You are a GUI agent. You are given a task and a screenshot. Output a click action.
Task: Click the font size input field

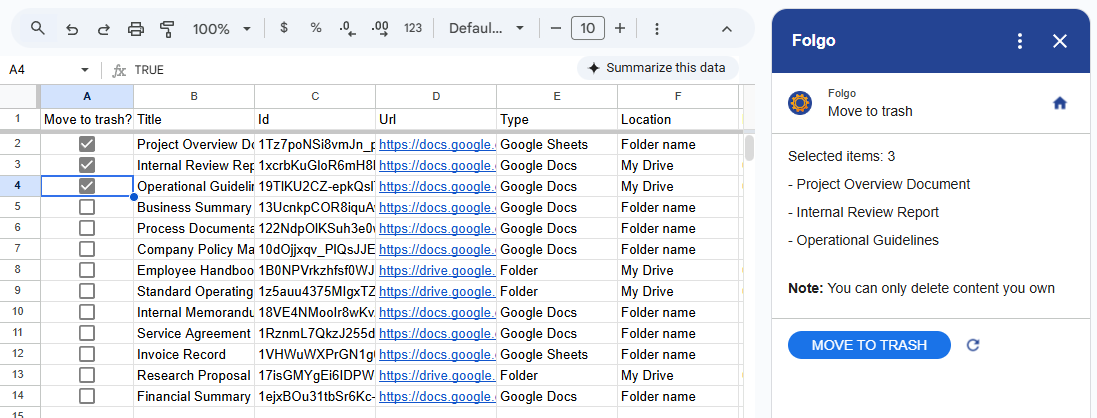[588, 28]
